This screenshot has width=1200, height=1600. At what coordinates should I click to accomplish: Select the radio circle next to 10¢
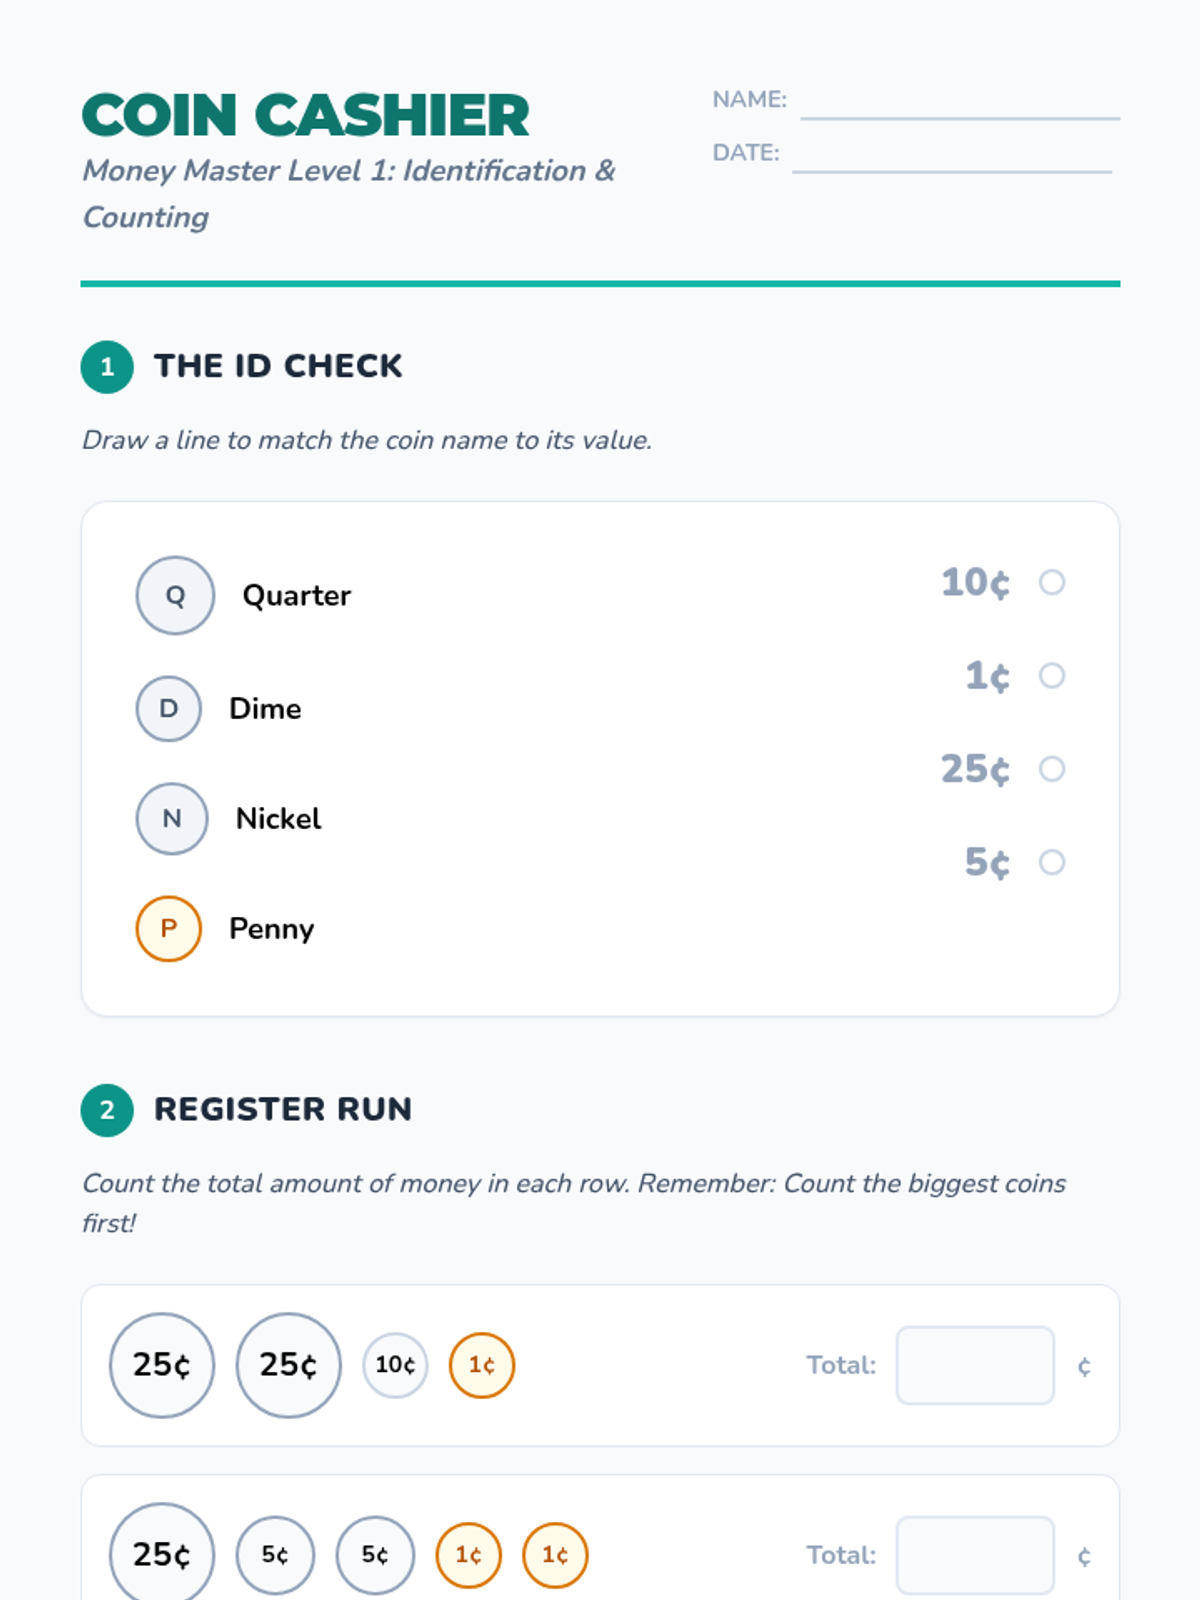click(1052, 582)
